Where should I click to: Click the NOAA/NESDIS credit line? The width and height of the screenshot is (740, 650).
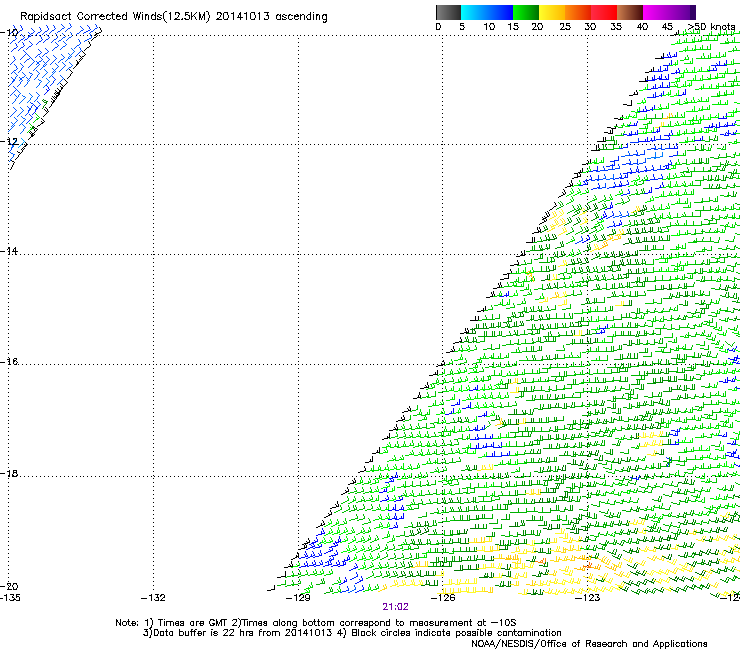589,644
